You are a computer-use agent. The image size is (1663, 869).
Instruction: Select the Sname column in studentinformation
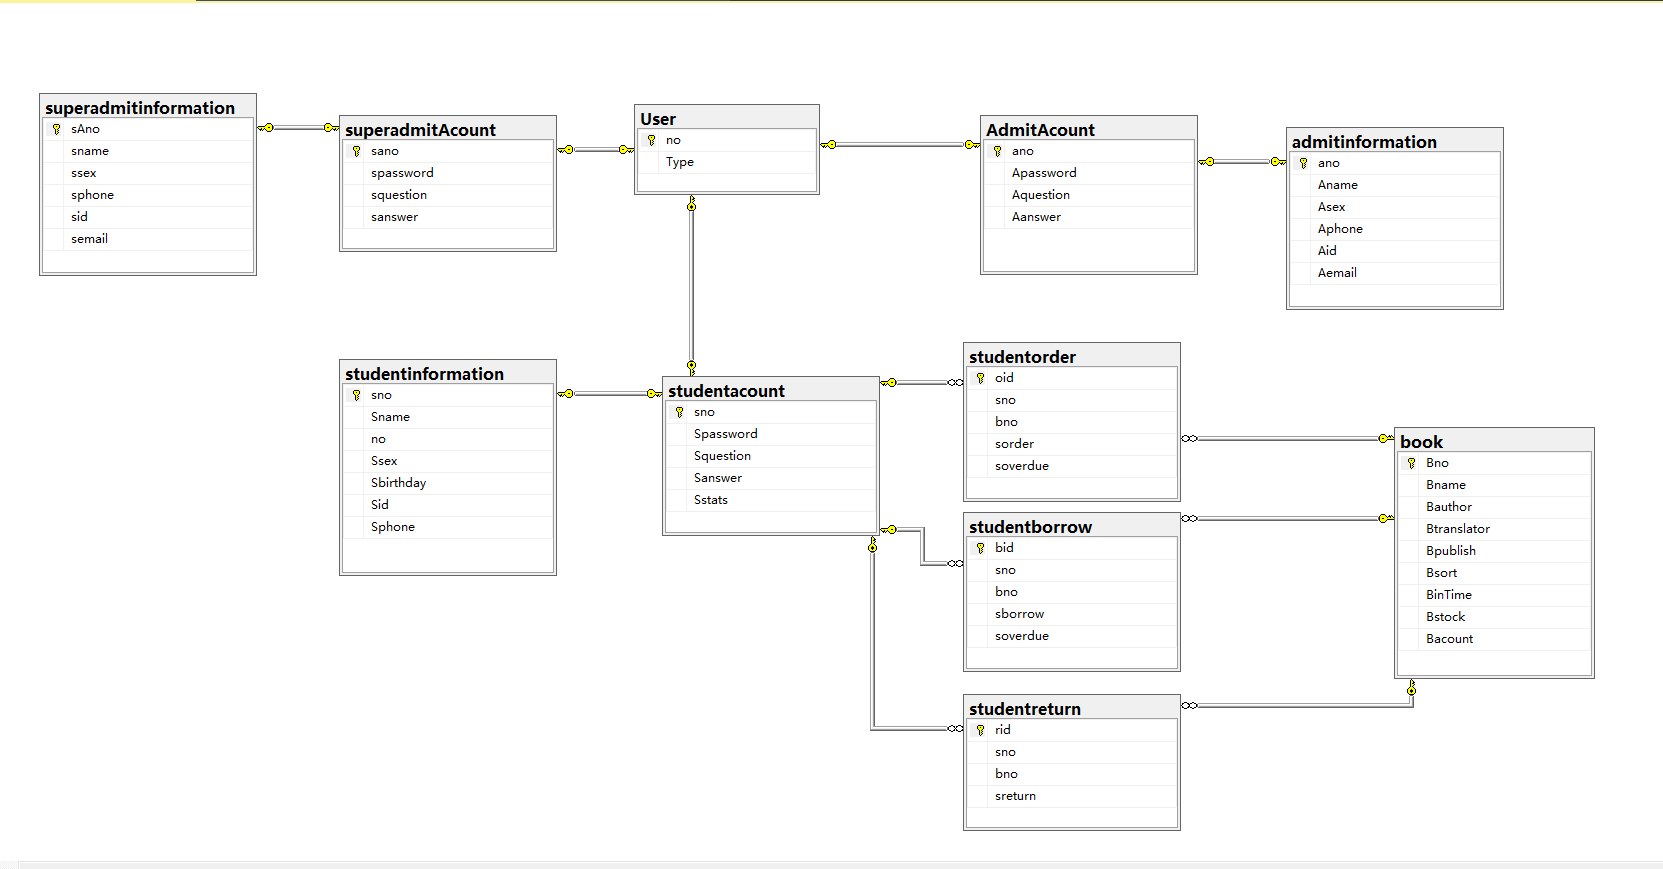tap(448, 417)
